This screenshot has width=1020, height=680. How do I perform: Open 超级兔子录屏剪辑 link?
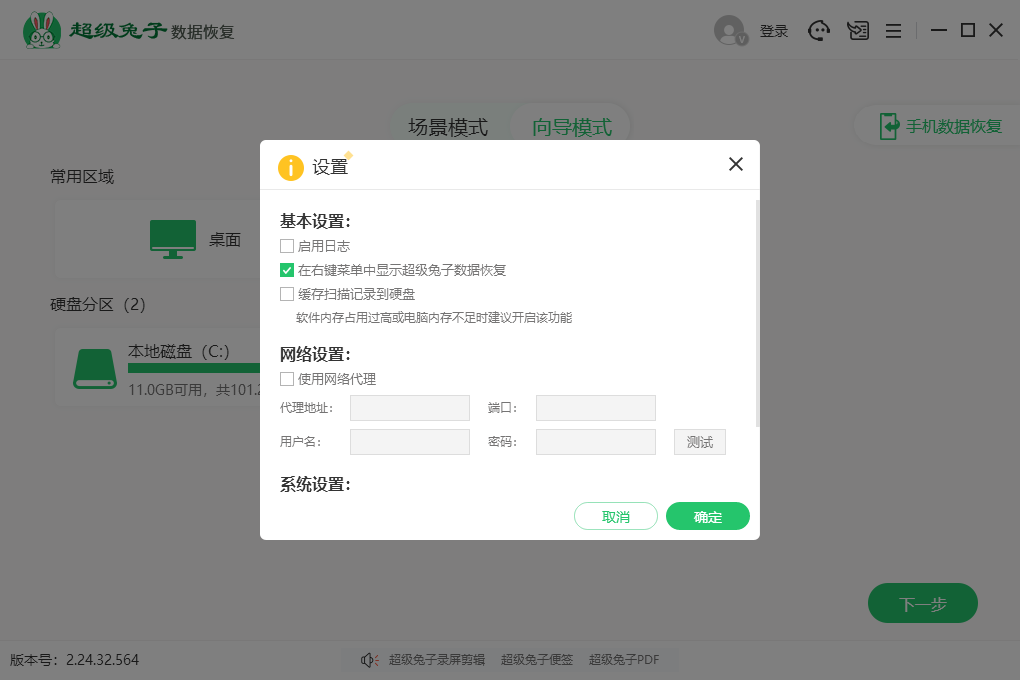point(437,660)
